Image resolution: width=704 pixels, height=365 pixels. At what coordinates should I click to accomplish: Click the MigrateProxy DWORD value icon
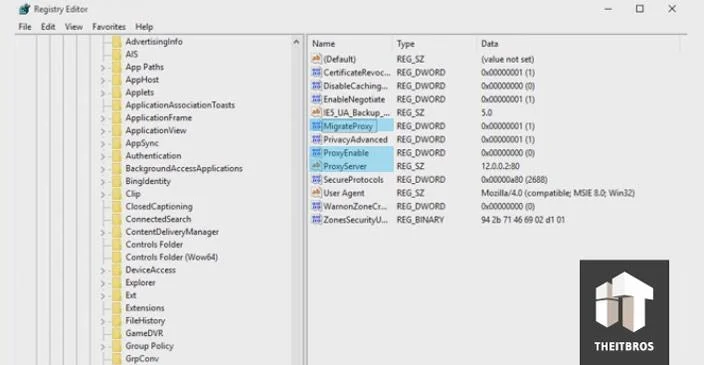[x=317, y=126]
